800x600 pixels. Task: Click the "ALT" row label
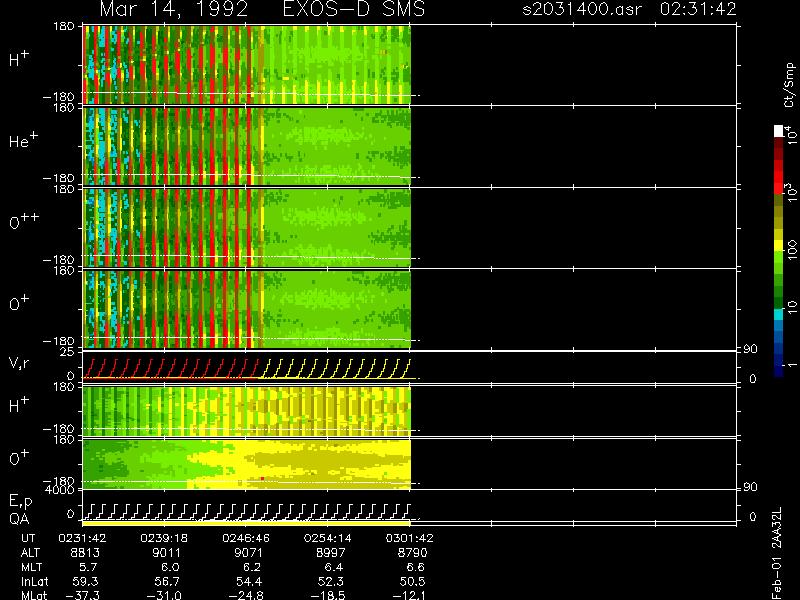(30, 553)
